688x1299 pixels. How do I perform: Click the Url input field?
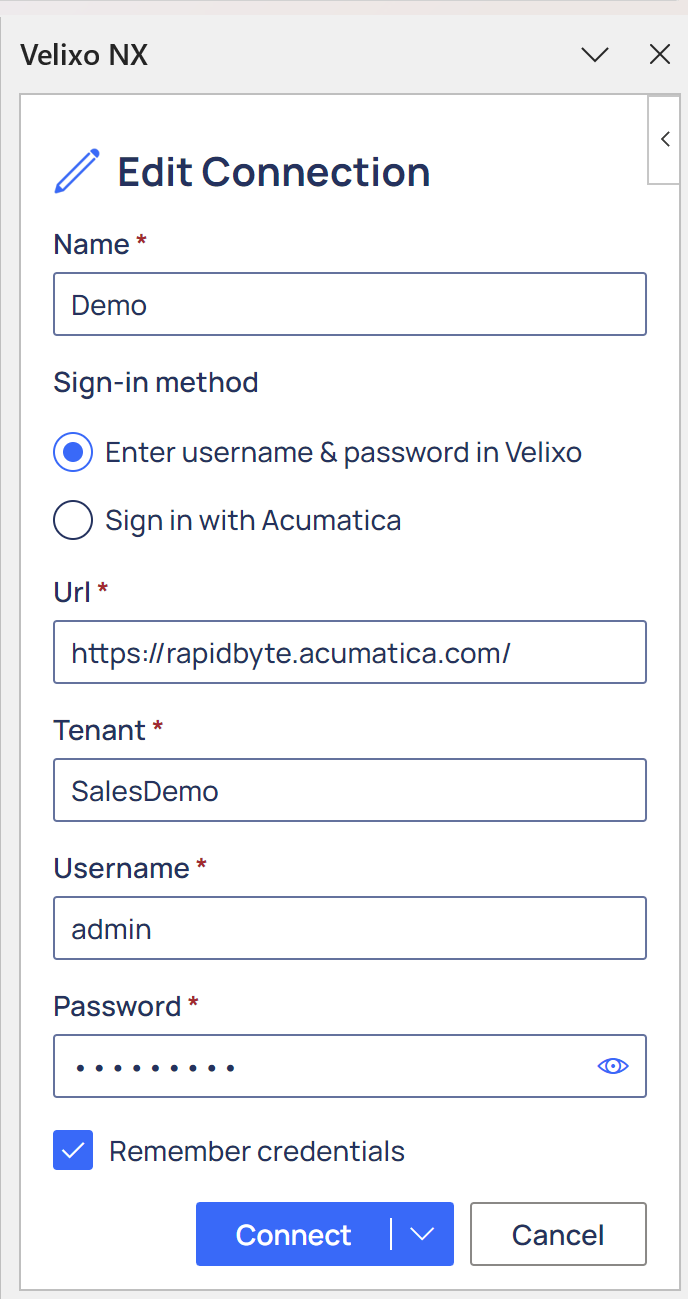[350, 652]
